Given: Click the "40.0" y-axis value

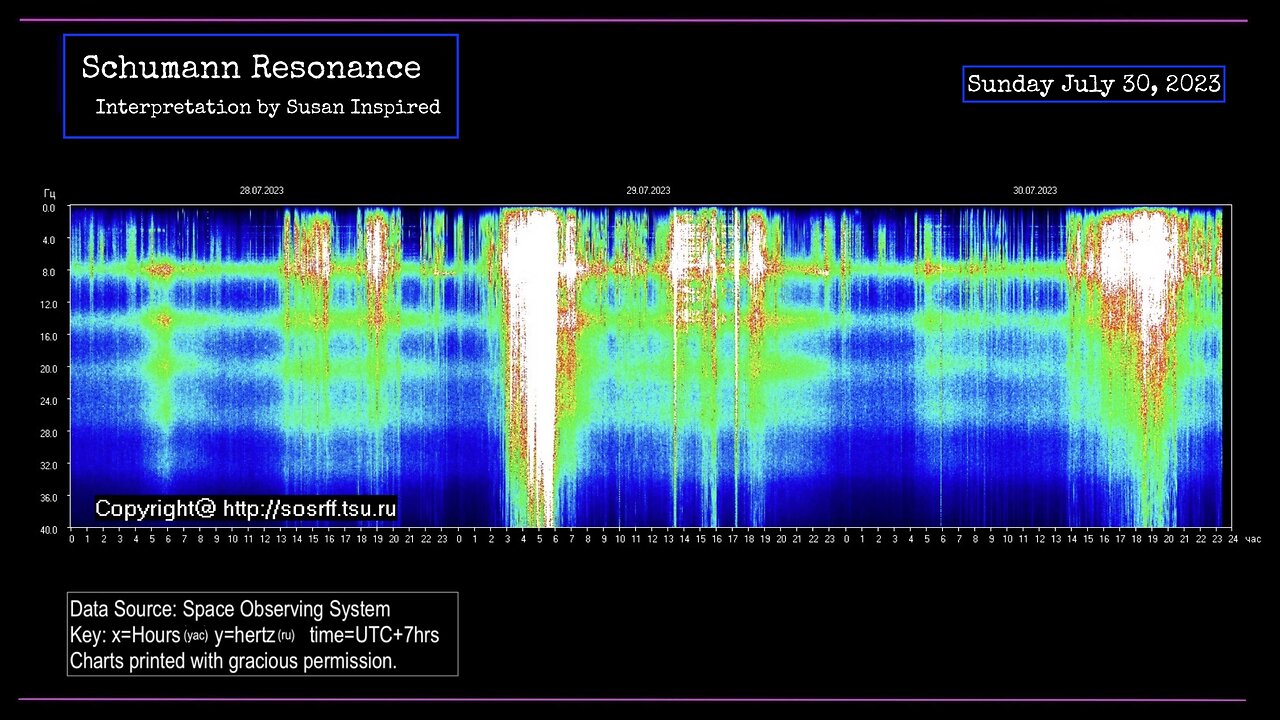Looking at the screenshot, I should pos(49,529).
